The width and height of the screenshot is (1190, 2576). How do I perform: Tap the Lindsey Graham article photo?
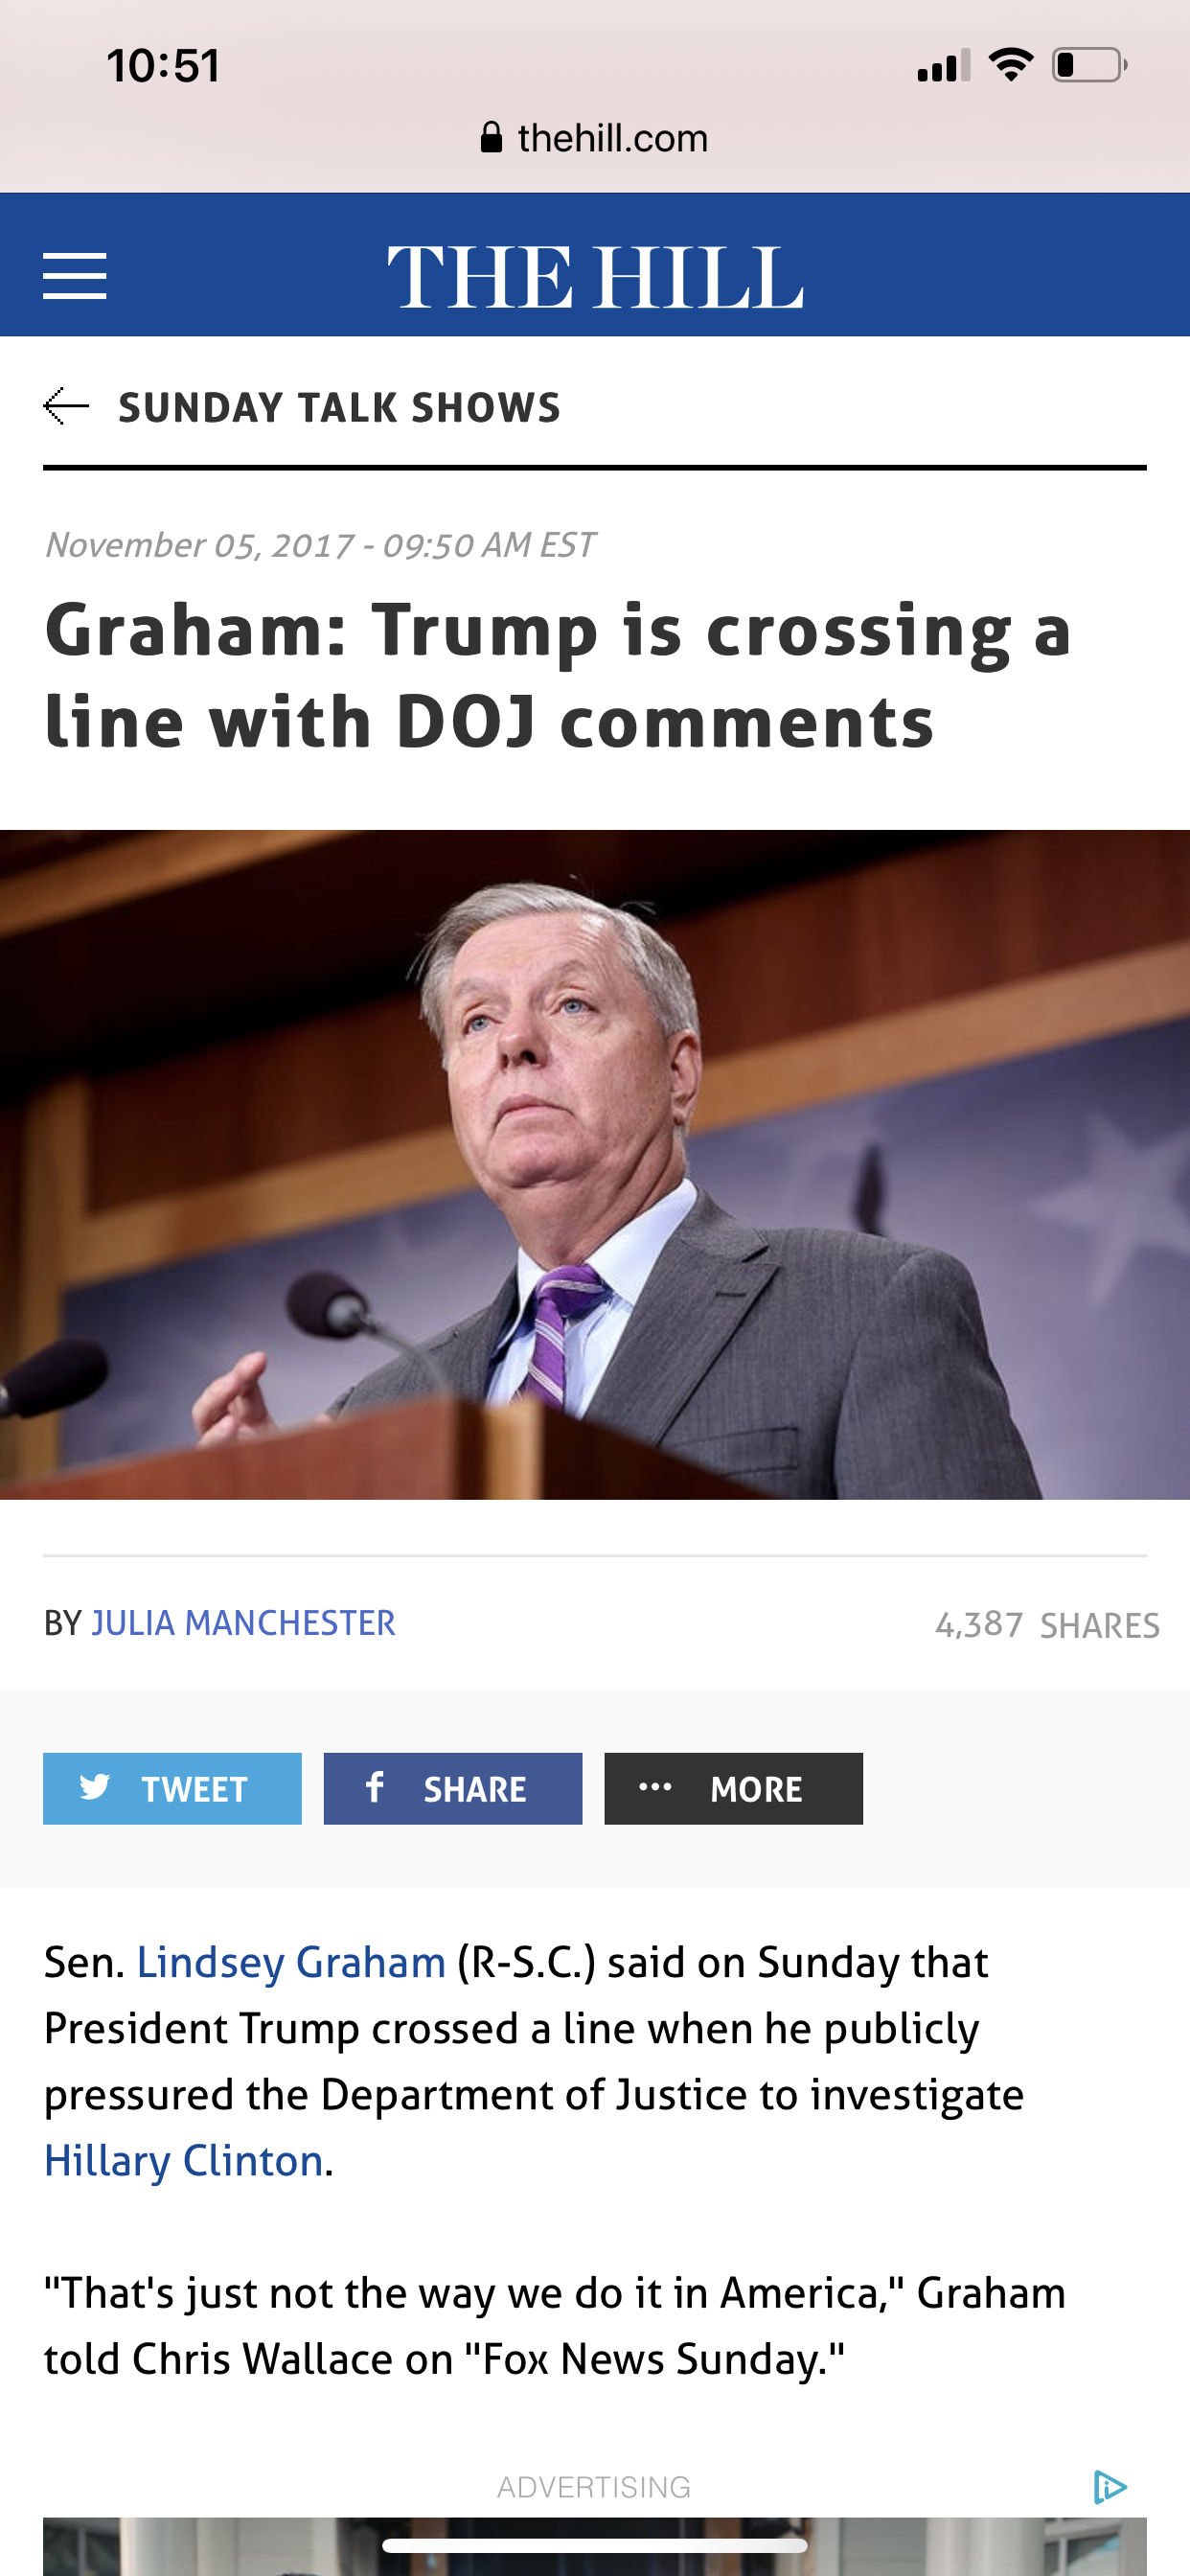tap(595, 1164)
